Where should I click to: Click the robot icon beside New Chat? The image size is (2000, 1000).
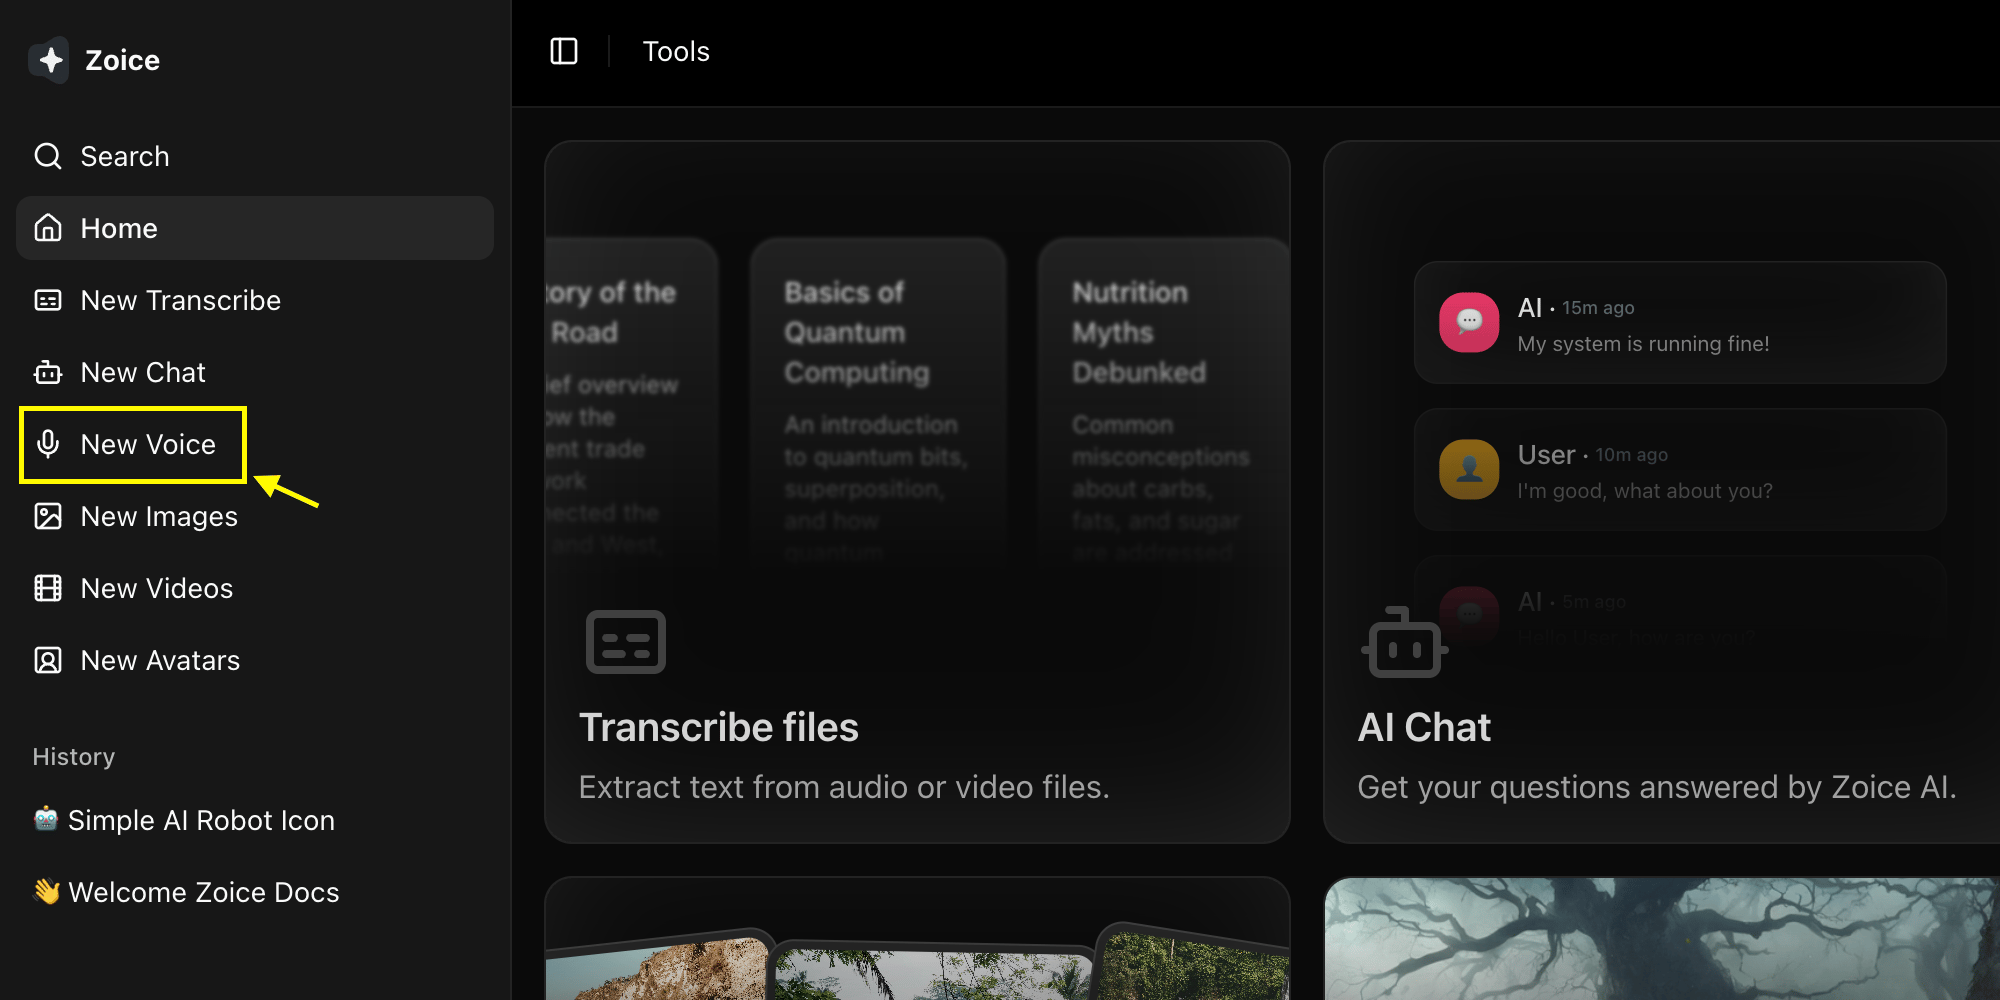click(48, 372)
